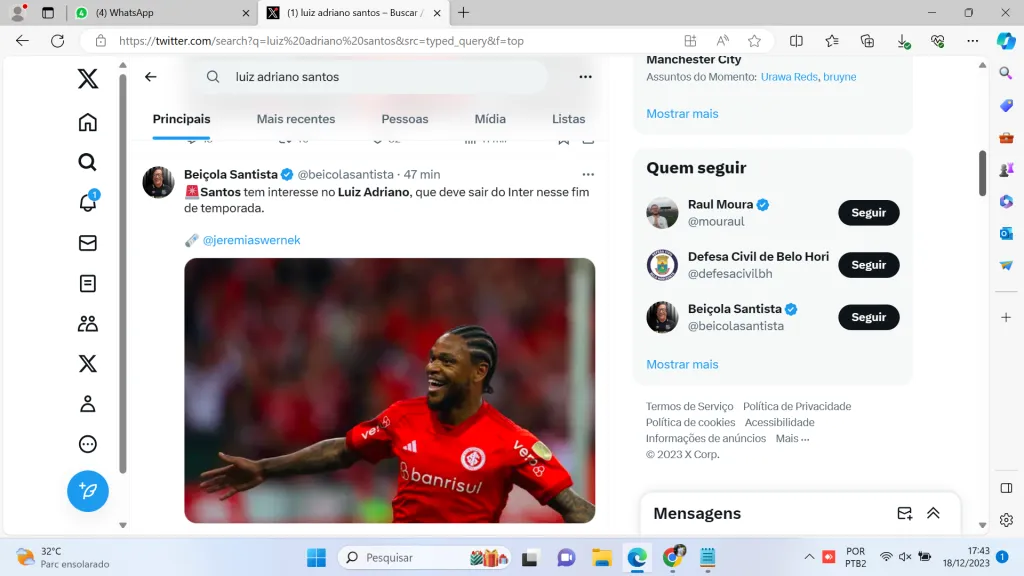Open Profile icon in the sidebar
This screenshot has height=576, width=1024.
88,404
